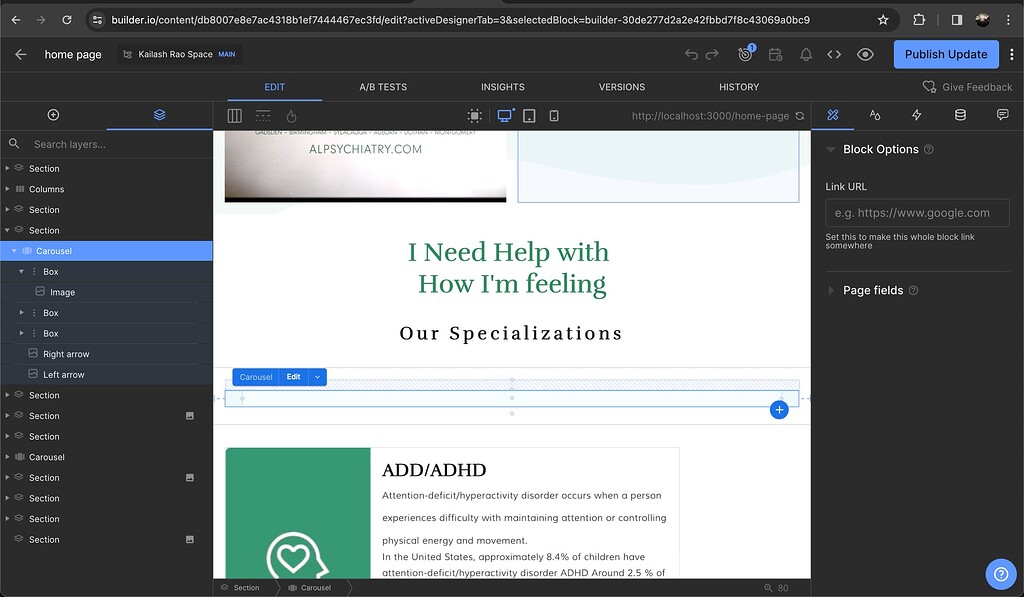The height and width of the screenshot is (597, 1024).
Task: Click the Publish Update button
Action: pos(946,54)
